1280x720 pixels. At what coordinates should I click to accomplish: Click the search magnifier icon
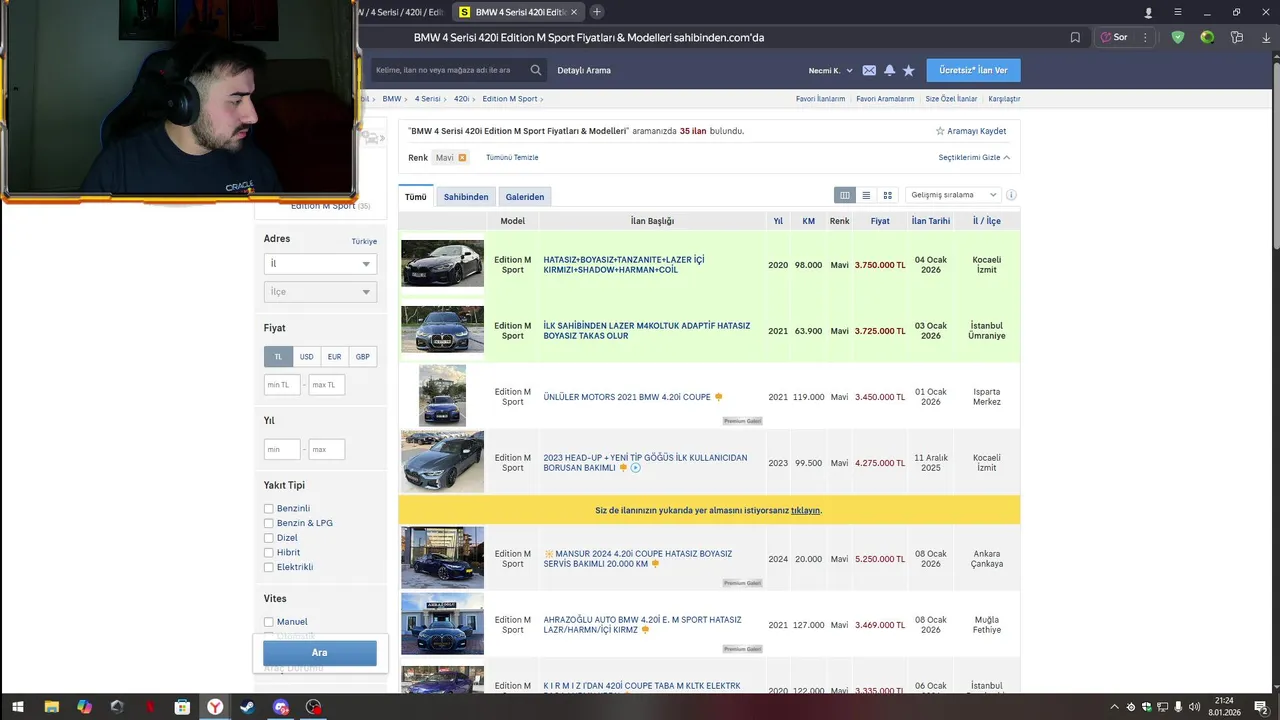536,70
